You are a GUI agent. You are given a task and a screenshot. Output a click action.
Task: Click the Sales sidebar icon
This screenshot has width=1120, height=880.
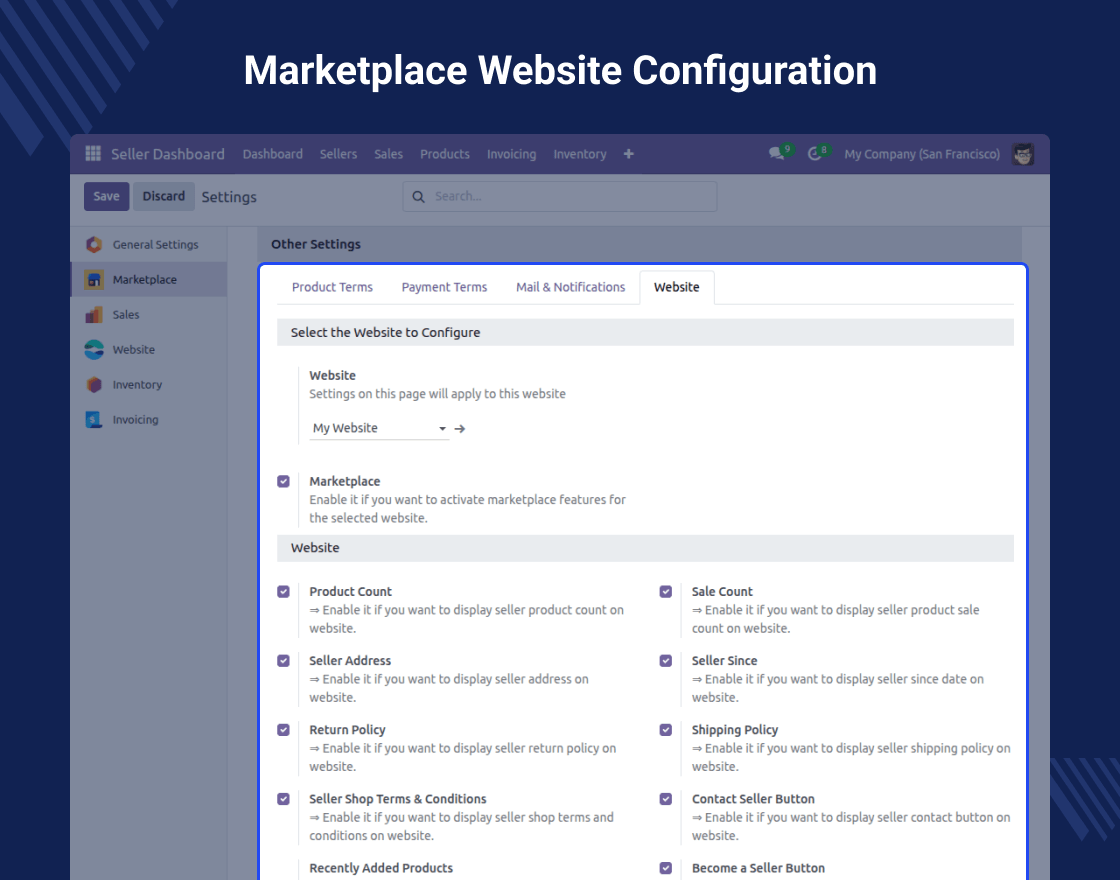point(94,314)
